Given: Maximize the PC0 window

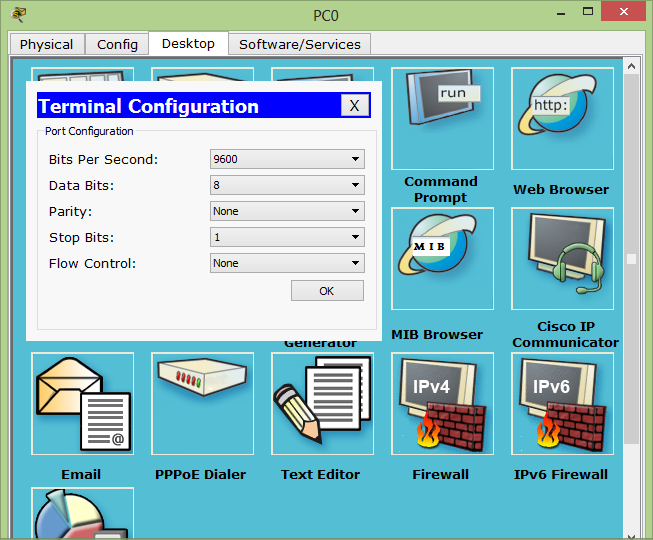Looking at the screenshot, I should pyautogui.click(x=588, y=12).
